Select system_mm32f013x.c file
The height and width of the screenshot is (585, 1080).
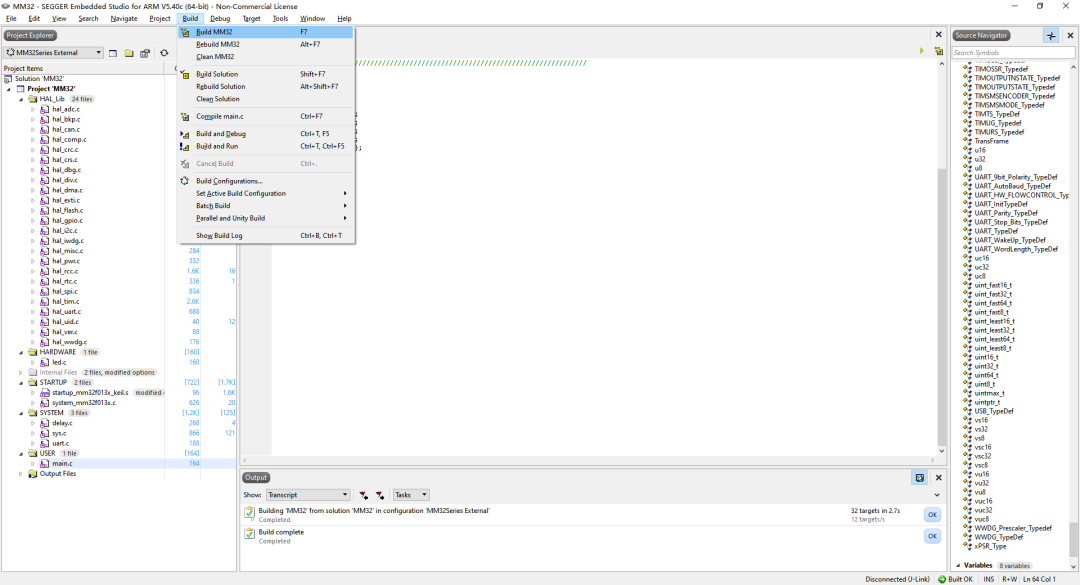[84, 403]
